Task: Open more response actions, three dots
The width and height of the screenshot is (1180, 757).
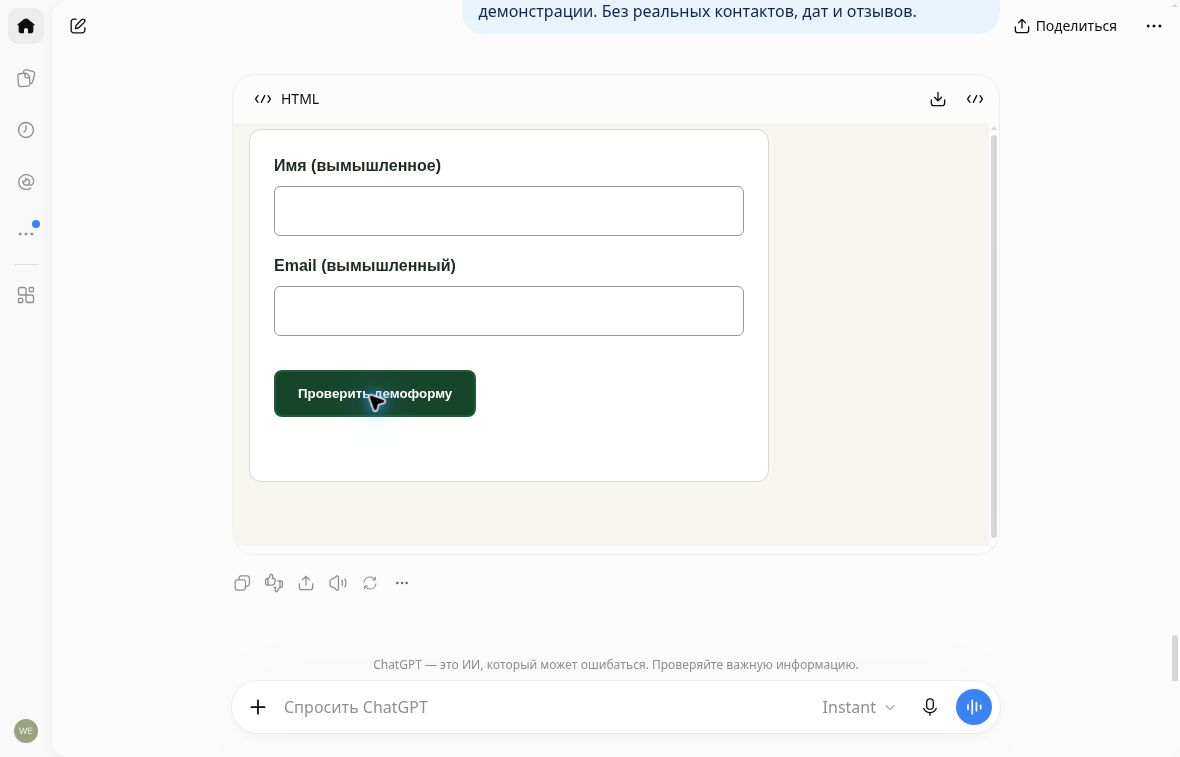Action: pos(402,583)
